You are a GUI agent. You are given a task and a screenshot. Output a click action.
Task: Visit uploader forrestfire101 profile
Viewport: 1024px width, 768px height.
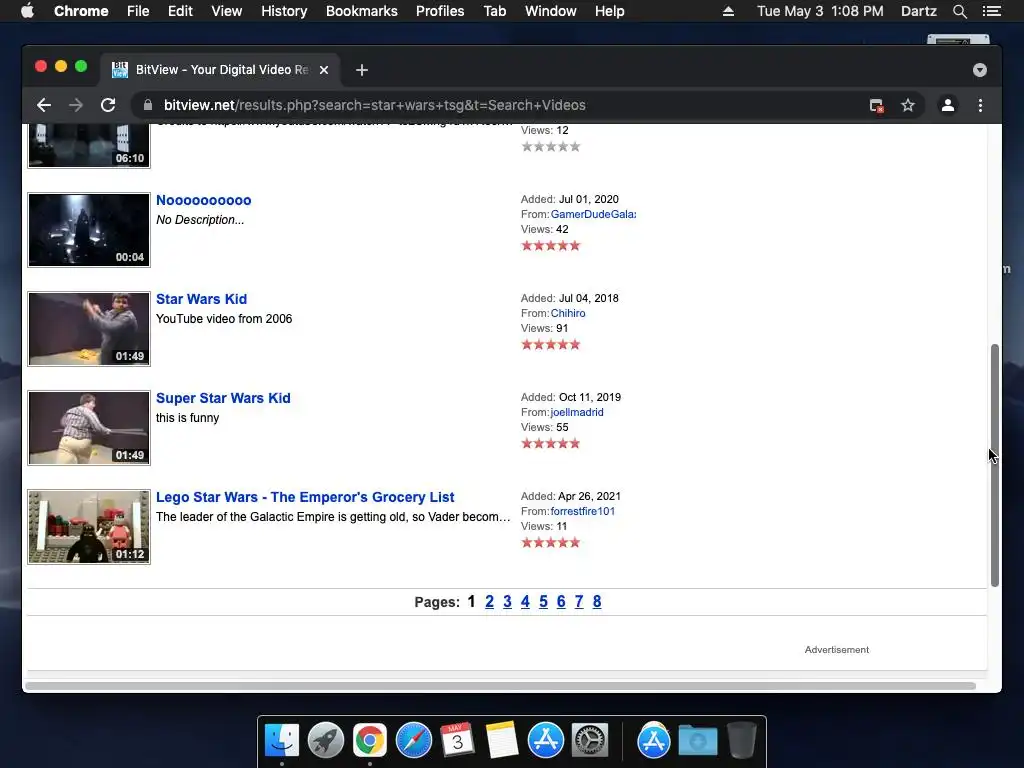pyautogui.click(x=583, y=511)
